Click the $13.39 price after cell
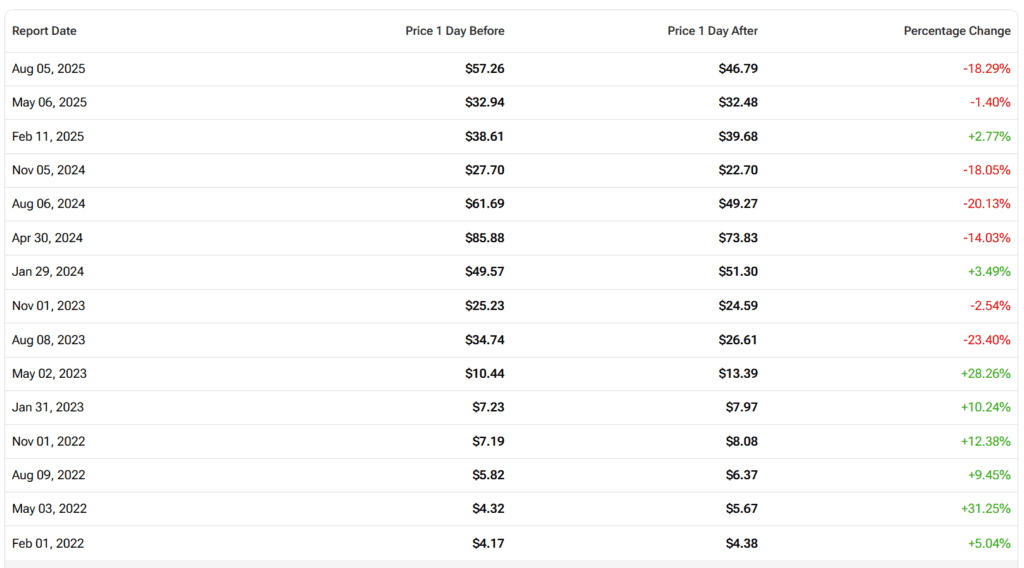 pos(737,374)
